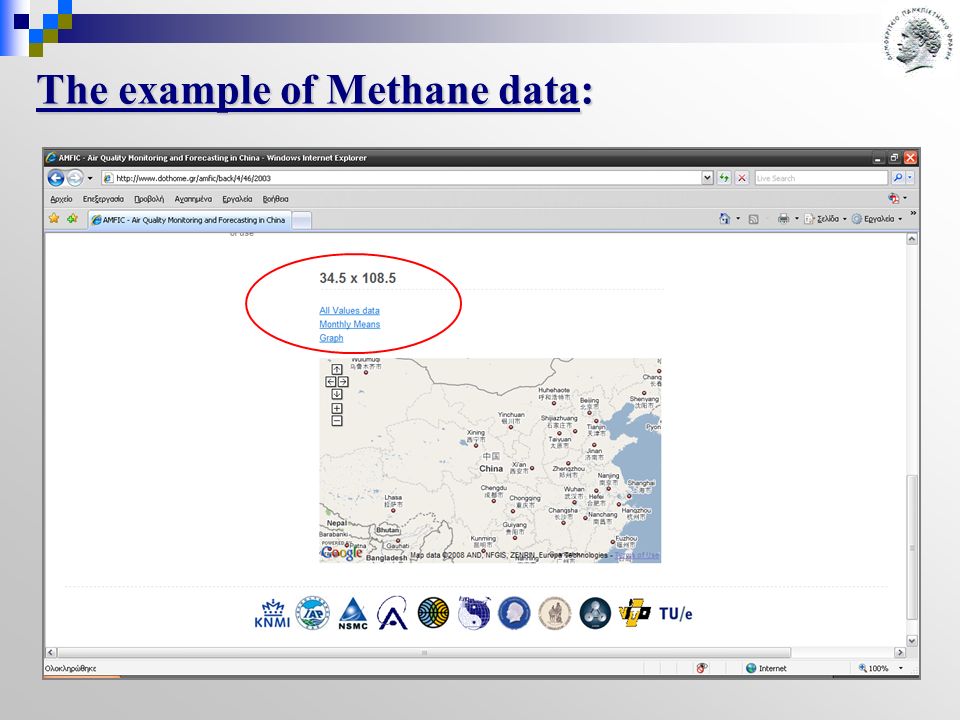Click the Google logo on the map
Screen dimensions: 960x720
point(342,553)
